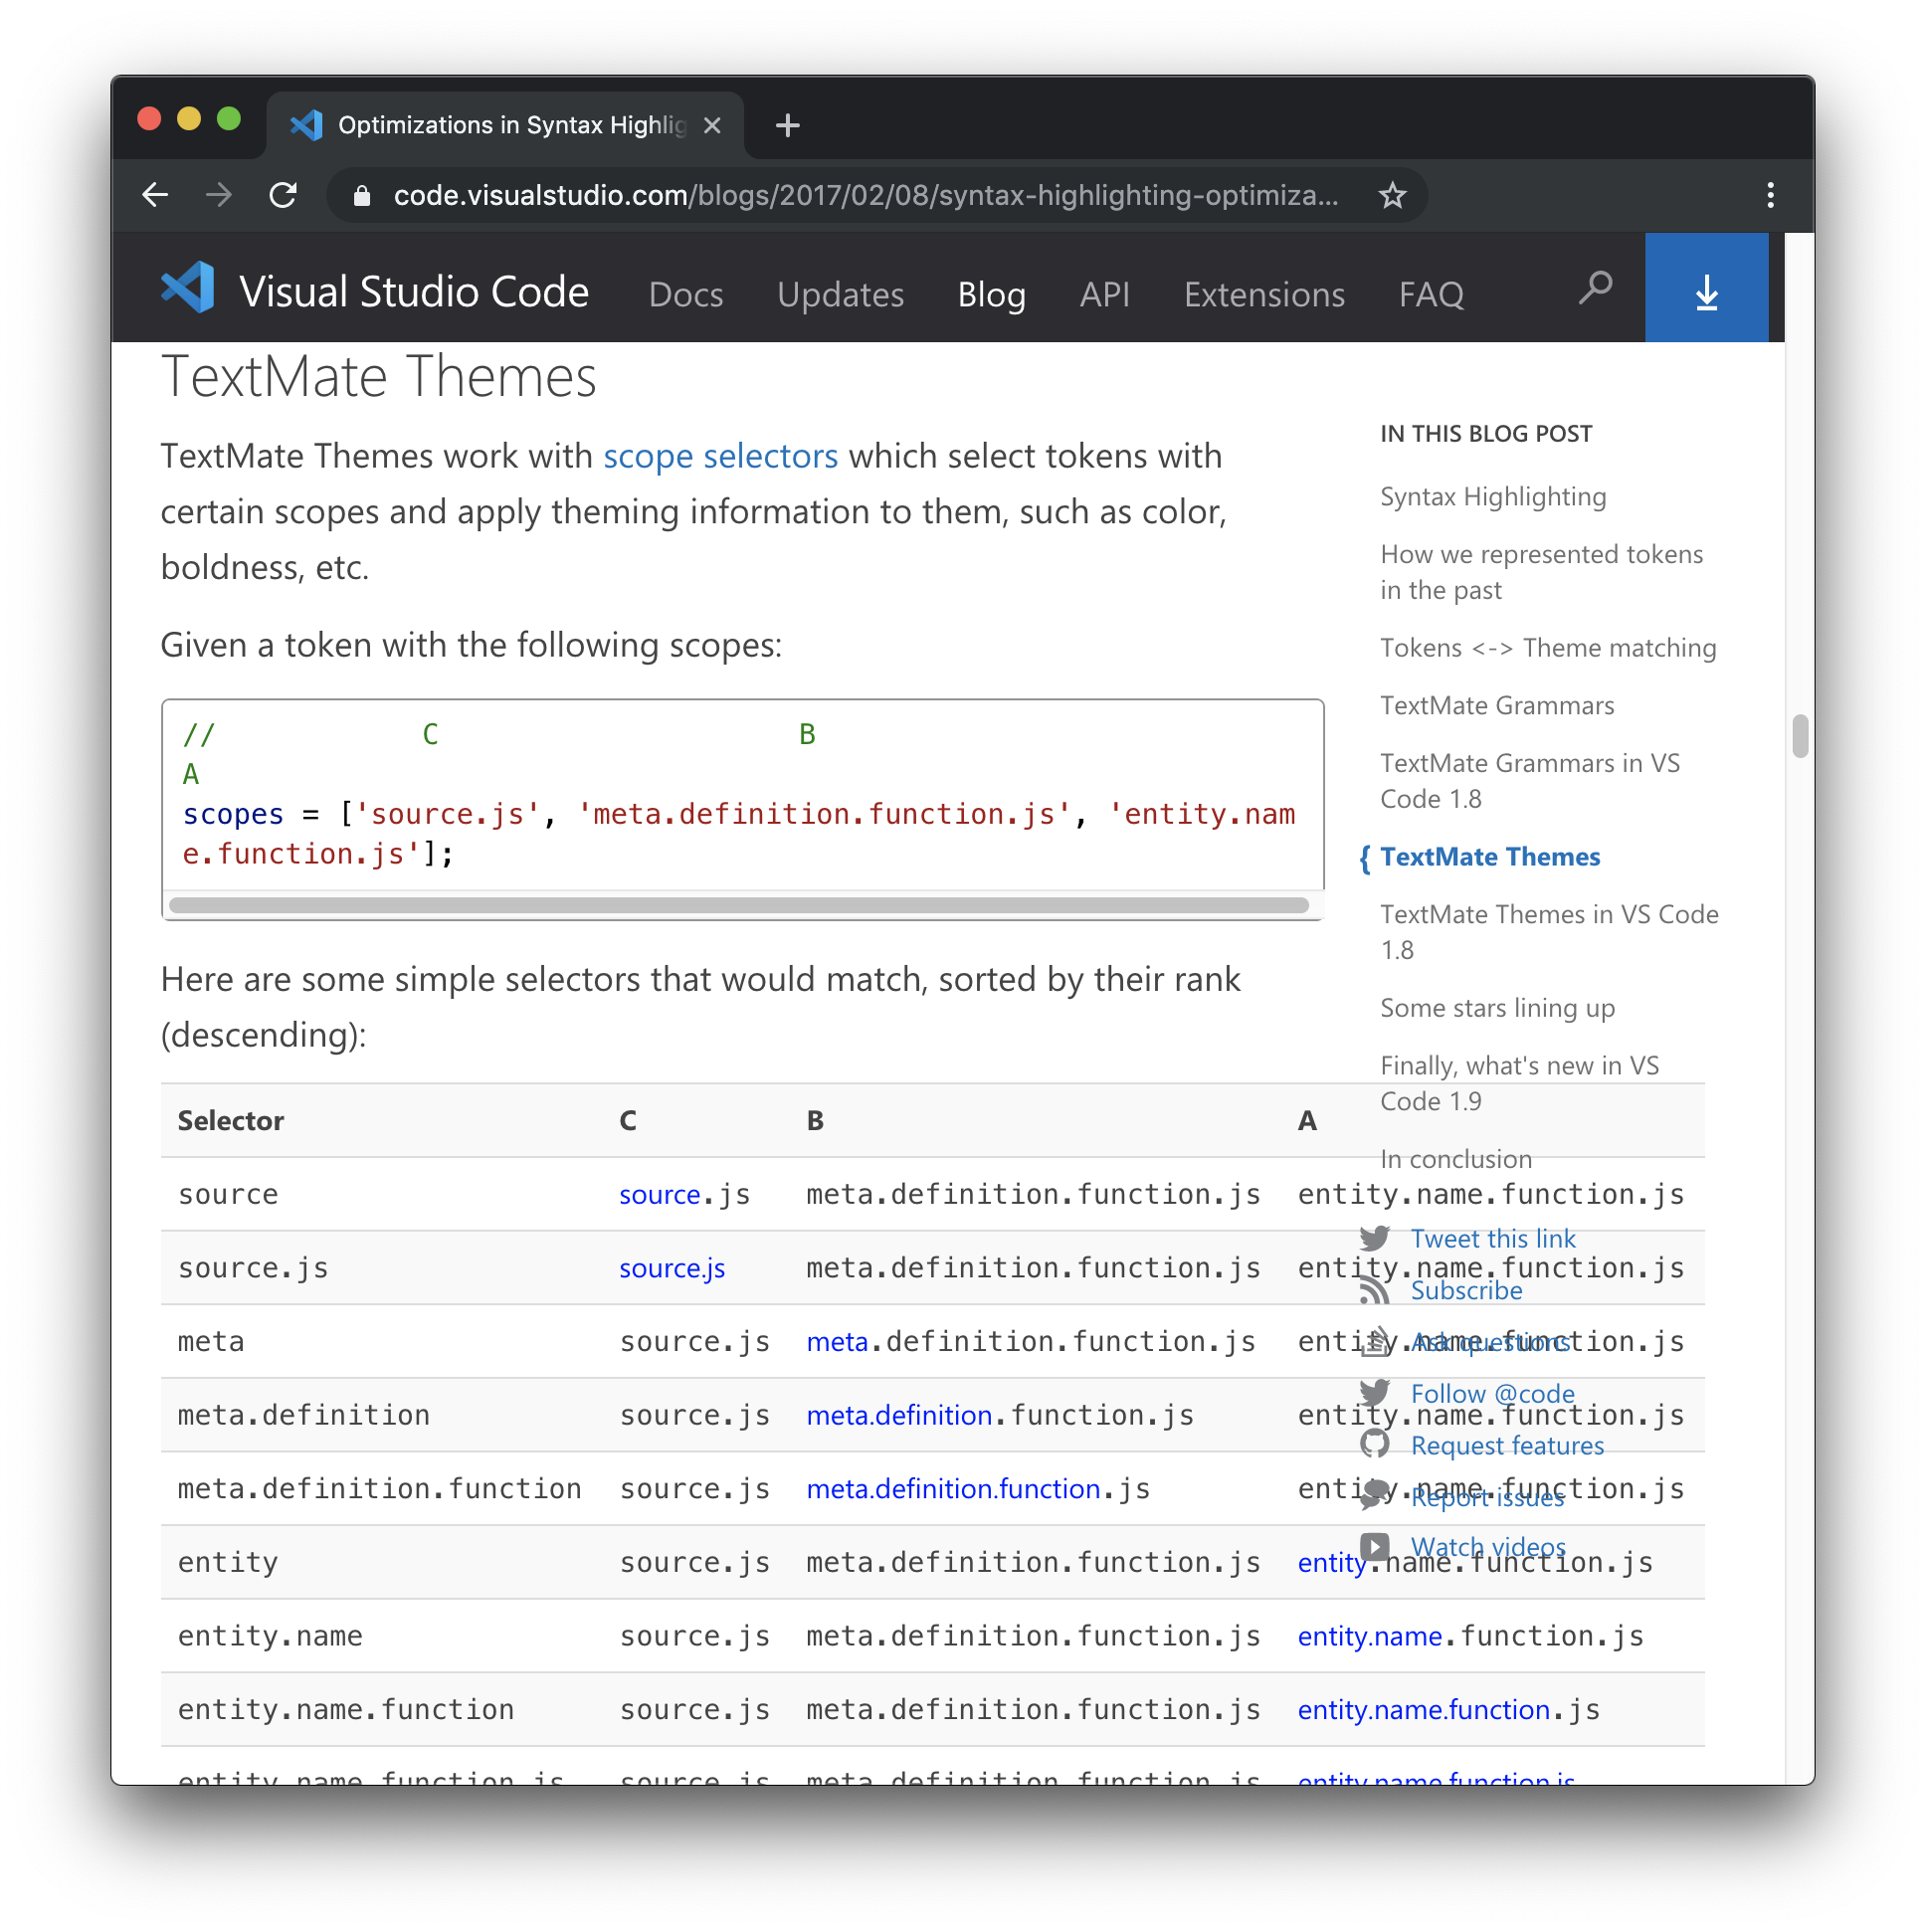Screen dimensions: 1926x1932
Task: Click the Visual Studio Code logo
Action: pyautogui.click(x=190, y=288)
